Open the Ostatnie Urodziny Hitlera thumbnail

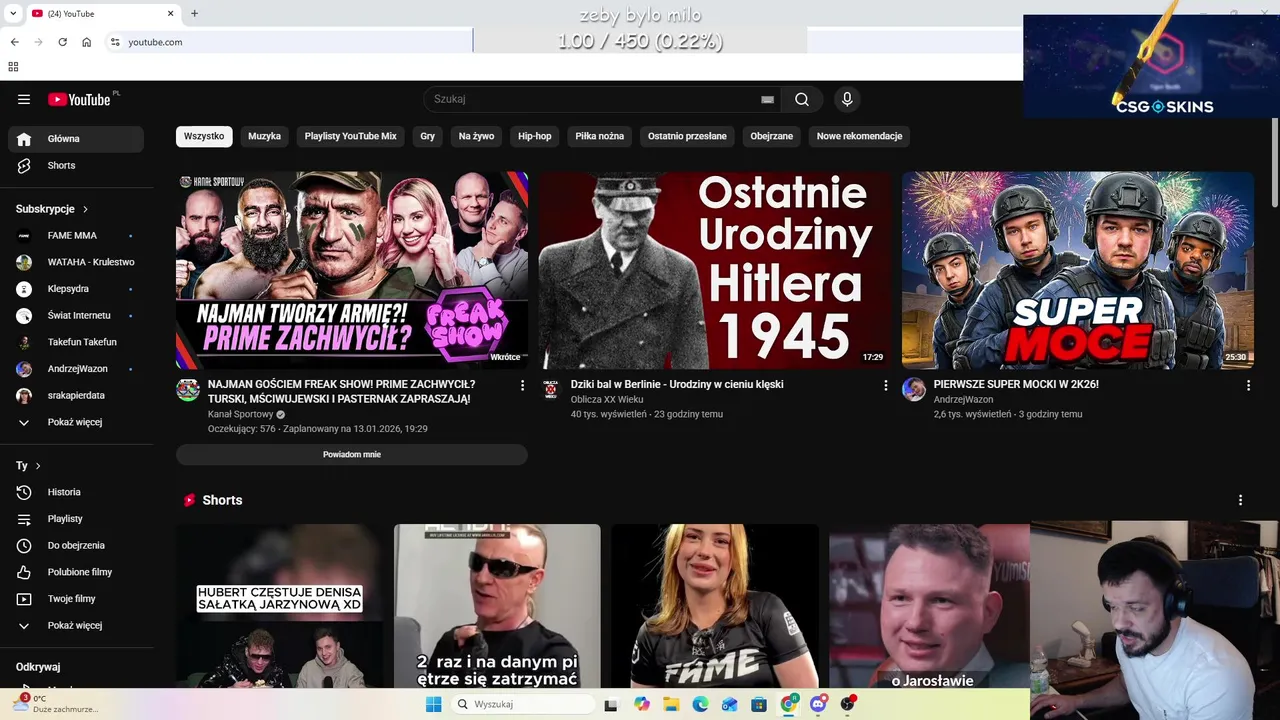pyautogui.click(x=715, y=270)
